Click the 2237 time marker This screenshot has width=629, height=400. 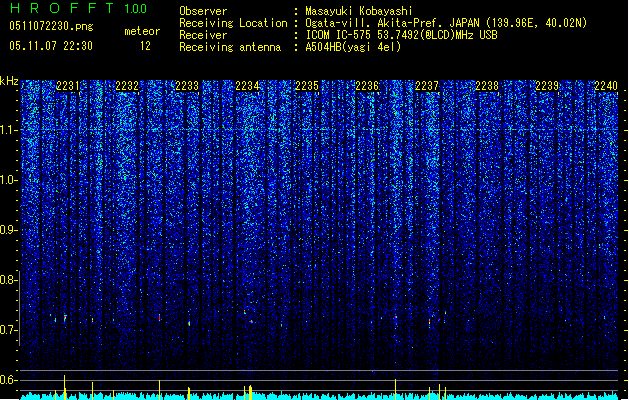[427, 85]
